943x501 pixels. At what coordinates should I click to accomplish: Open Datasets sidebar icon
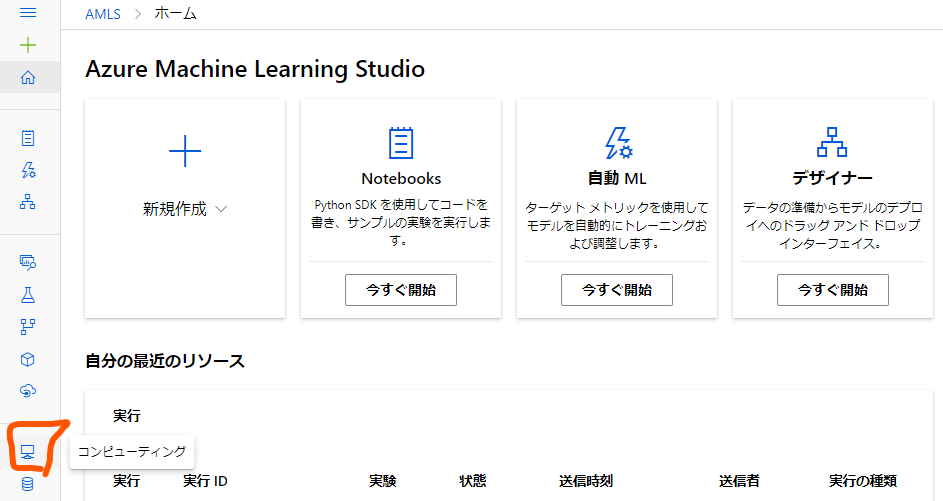tap(28, 262)
